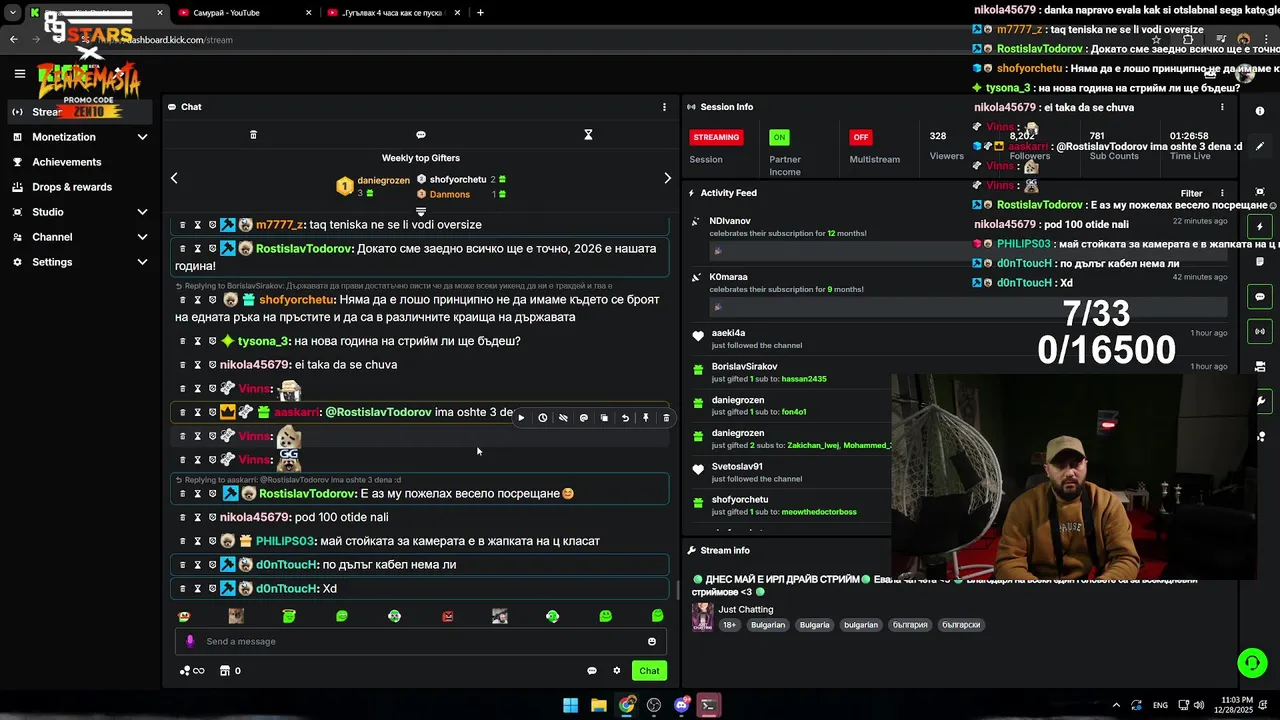Image resolution: width=1280 pixels, height=720 pixels.
Task: Click NDIvanov in Activity Feed
Action: click(730, 221)
